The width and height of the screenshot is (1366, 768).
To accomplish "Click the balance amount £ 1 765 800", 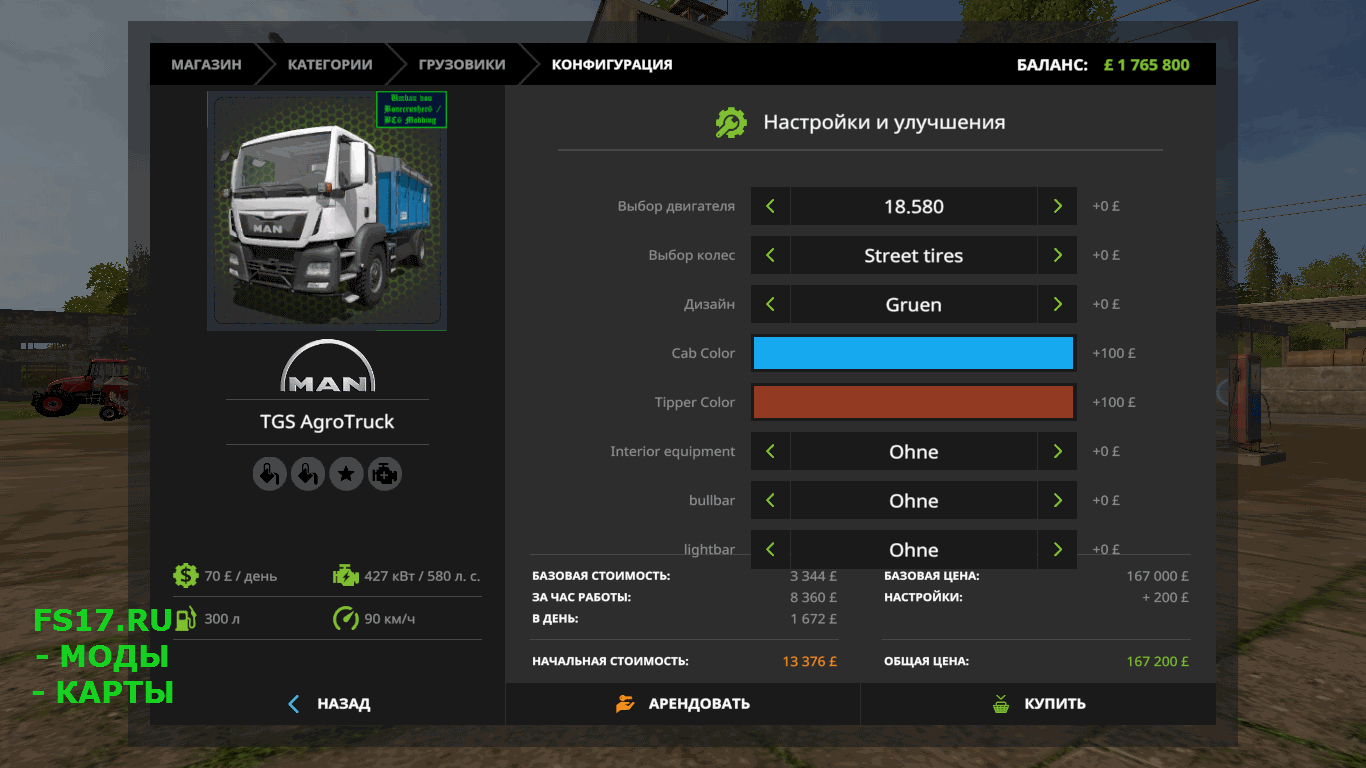I will pos(1146,65).
